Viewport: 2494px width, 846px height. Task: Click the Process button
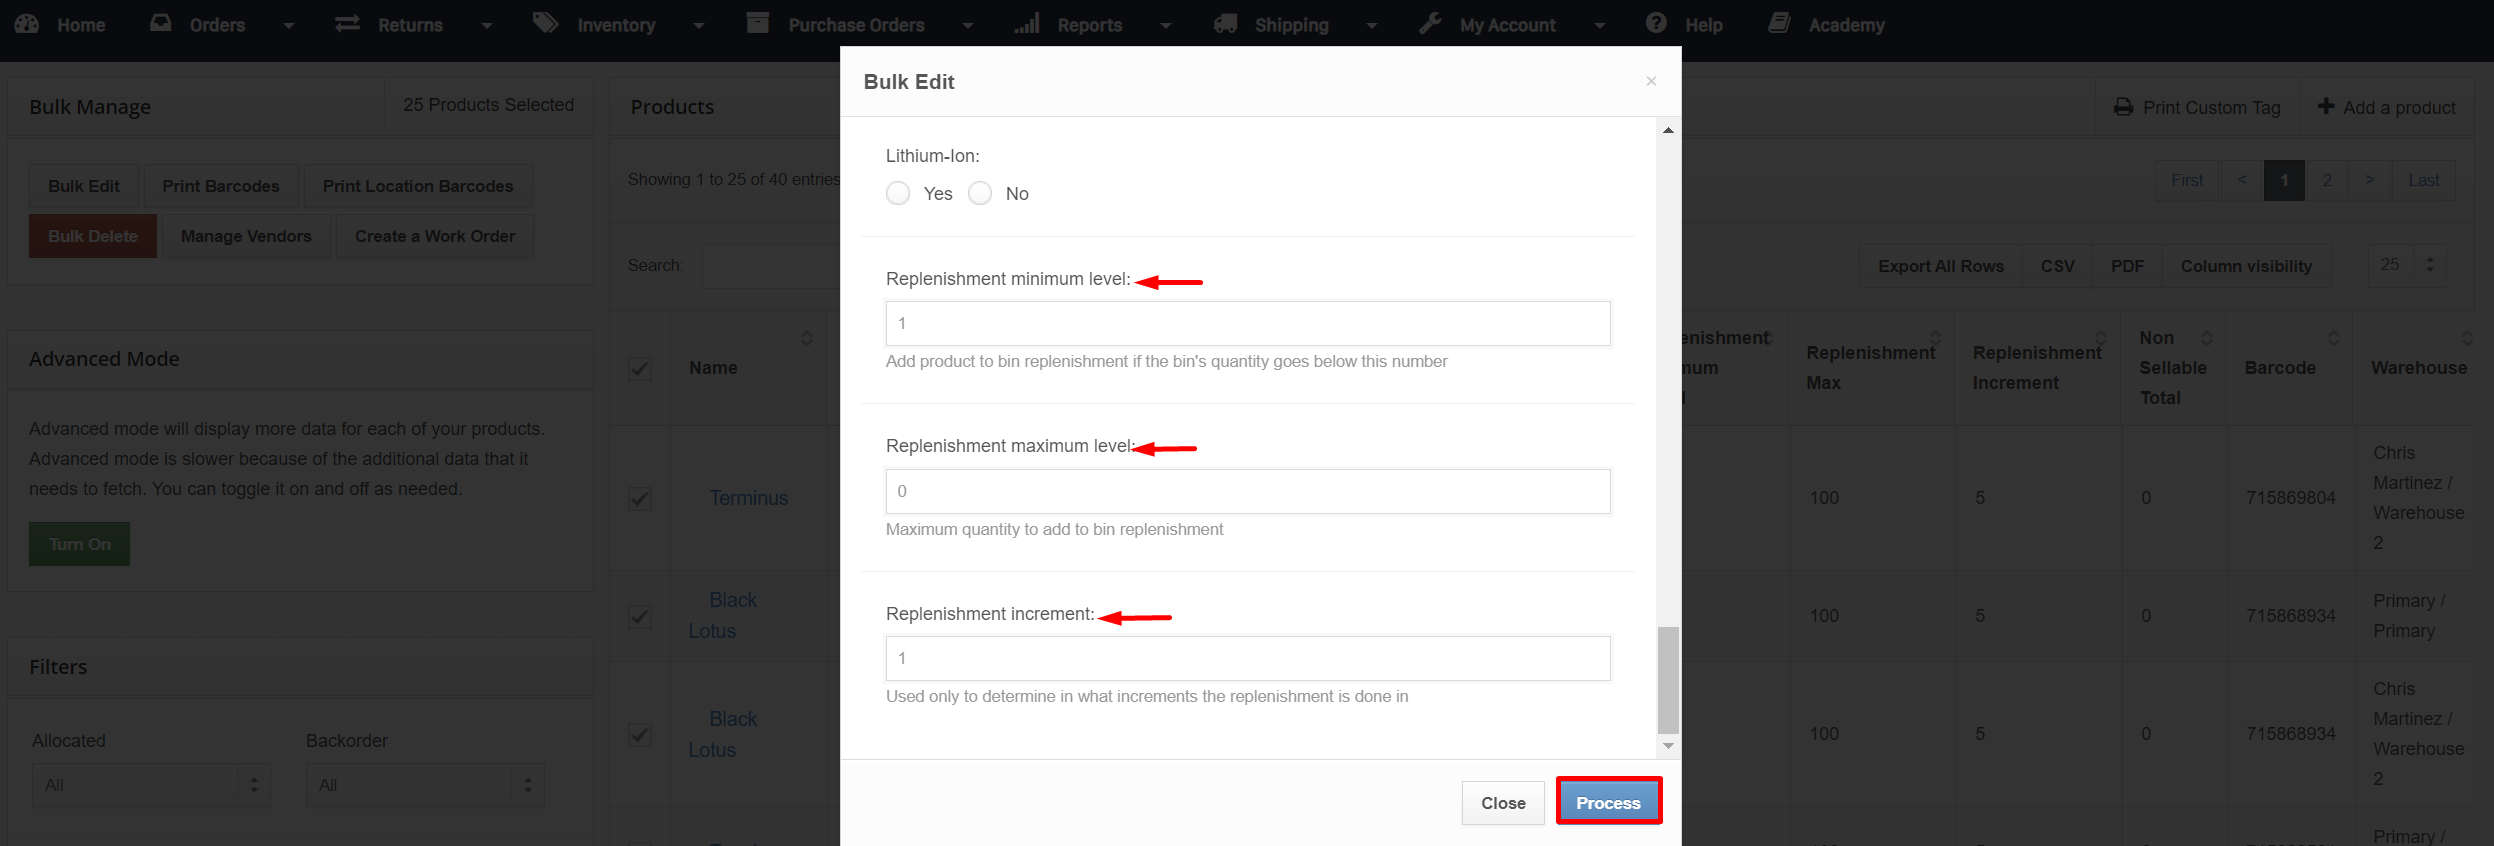(1608, 802)
